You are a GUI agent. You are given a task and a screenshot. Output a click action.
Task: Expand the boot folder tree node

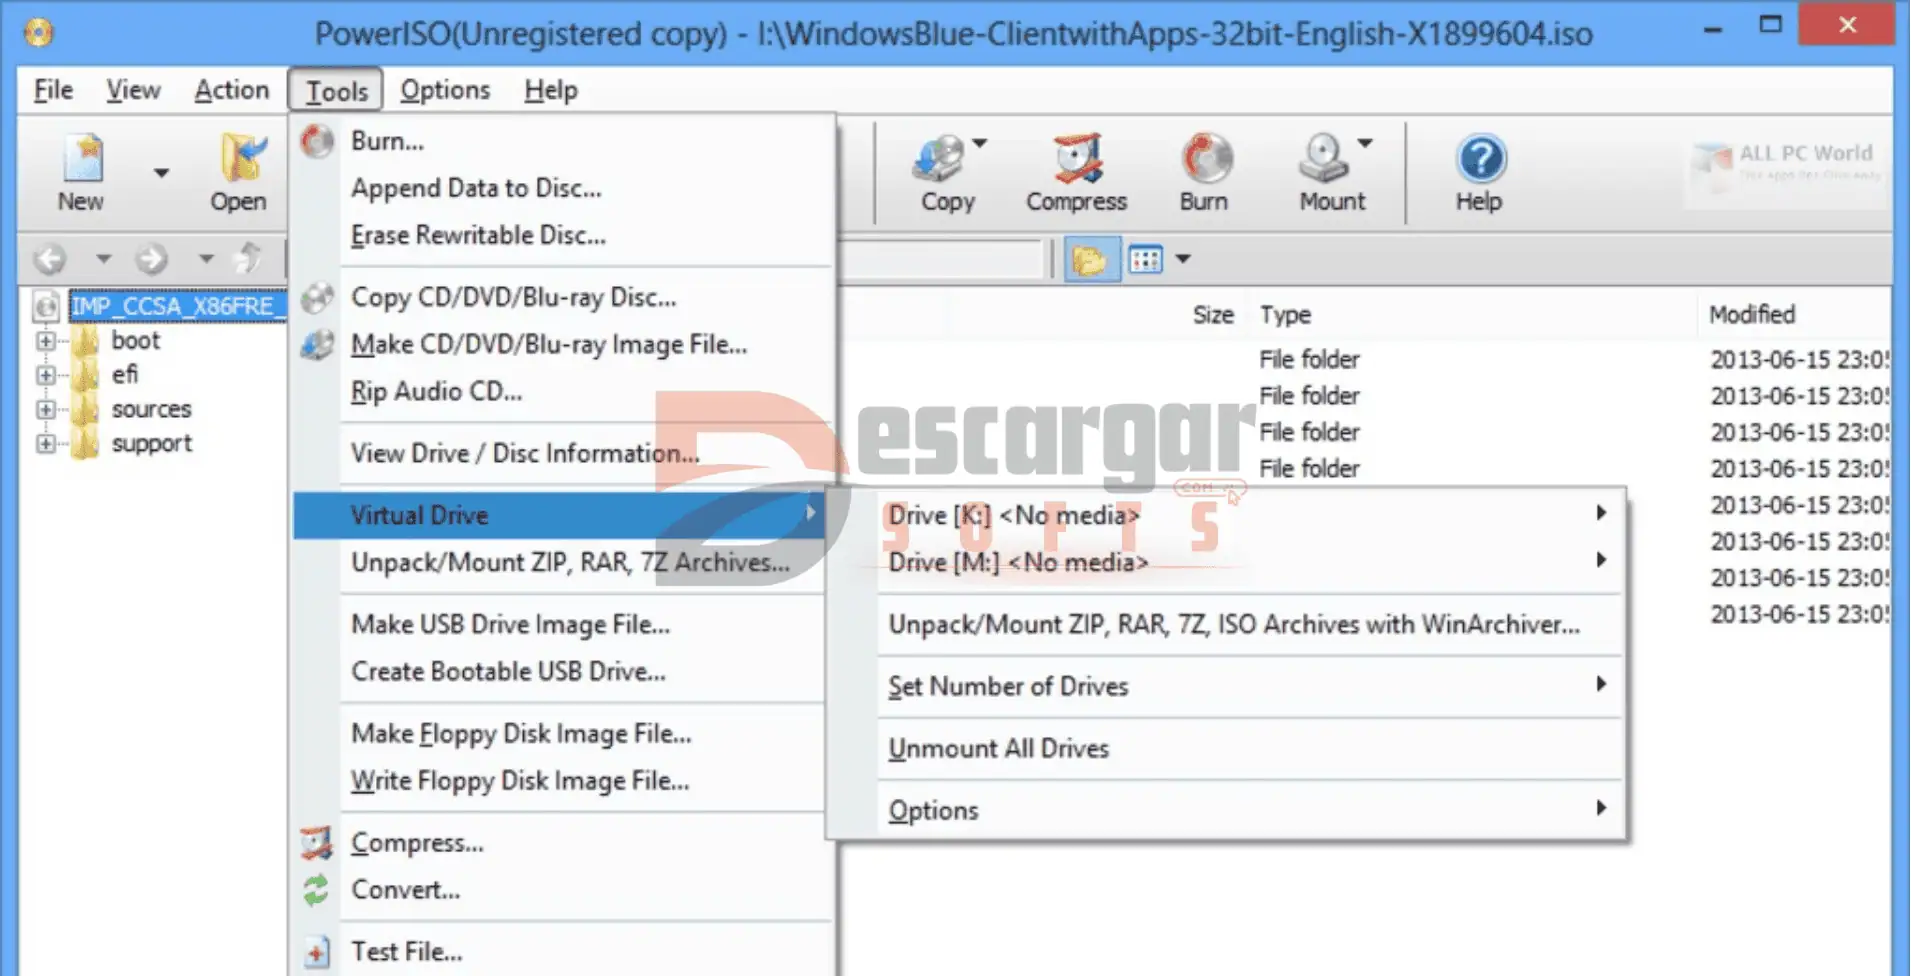coord(45,341)
